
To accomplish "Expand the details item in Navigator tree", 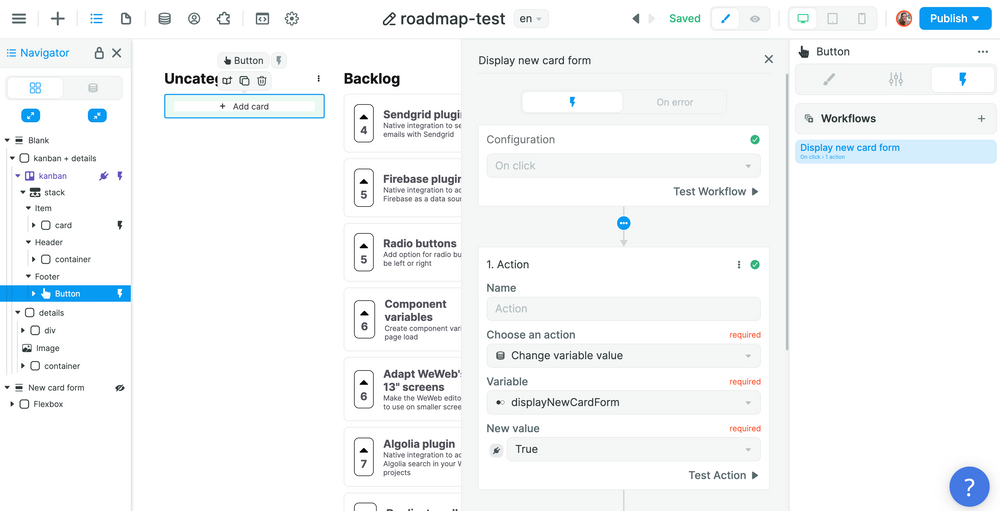I will 15,313.
